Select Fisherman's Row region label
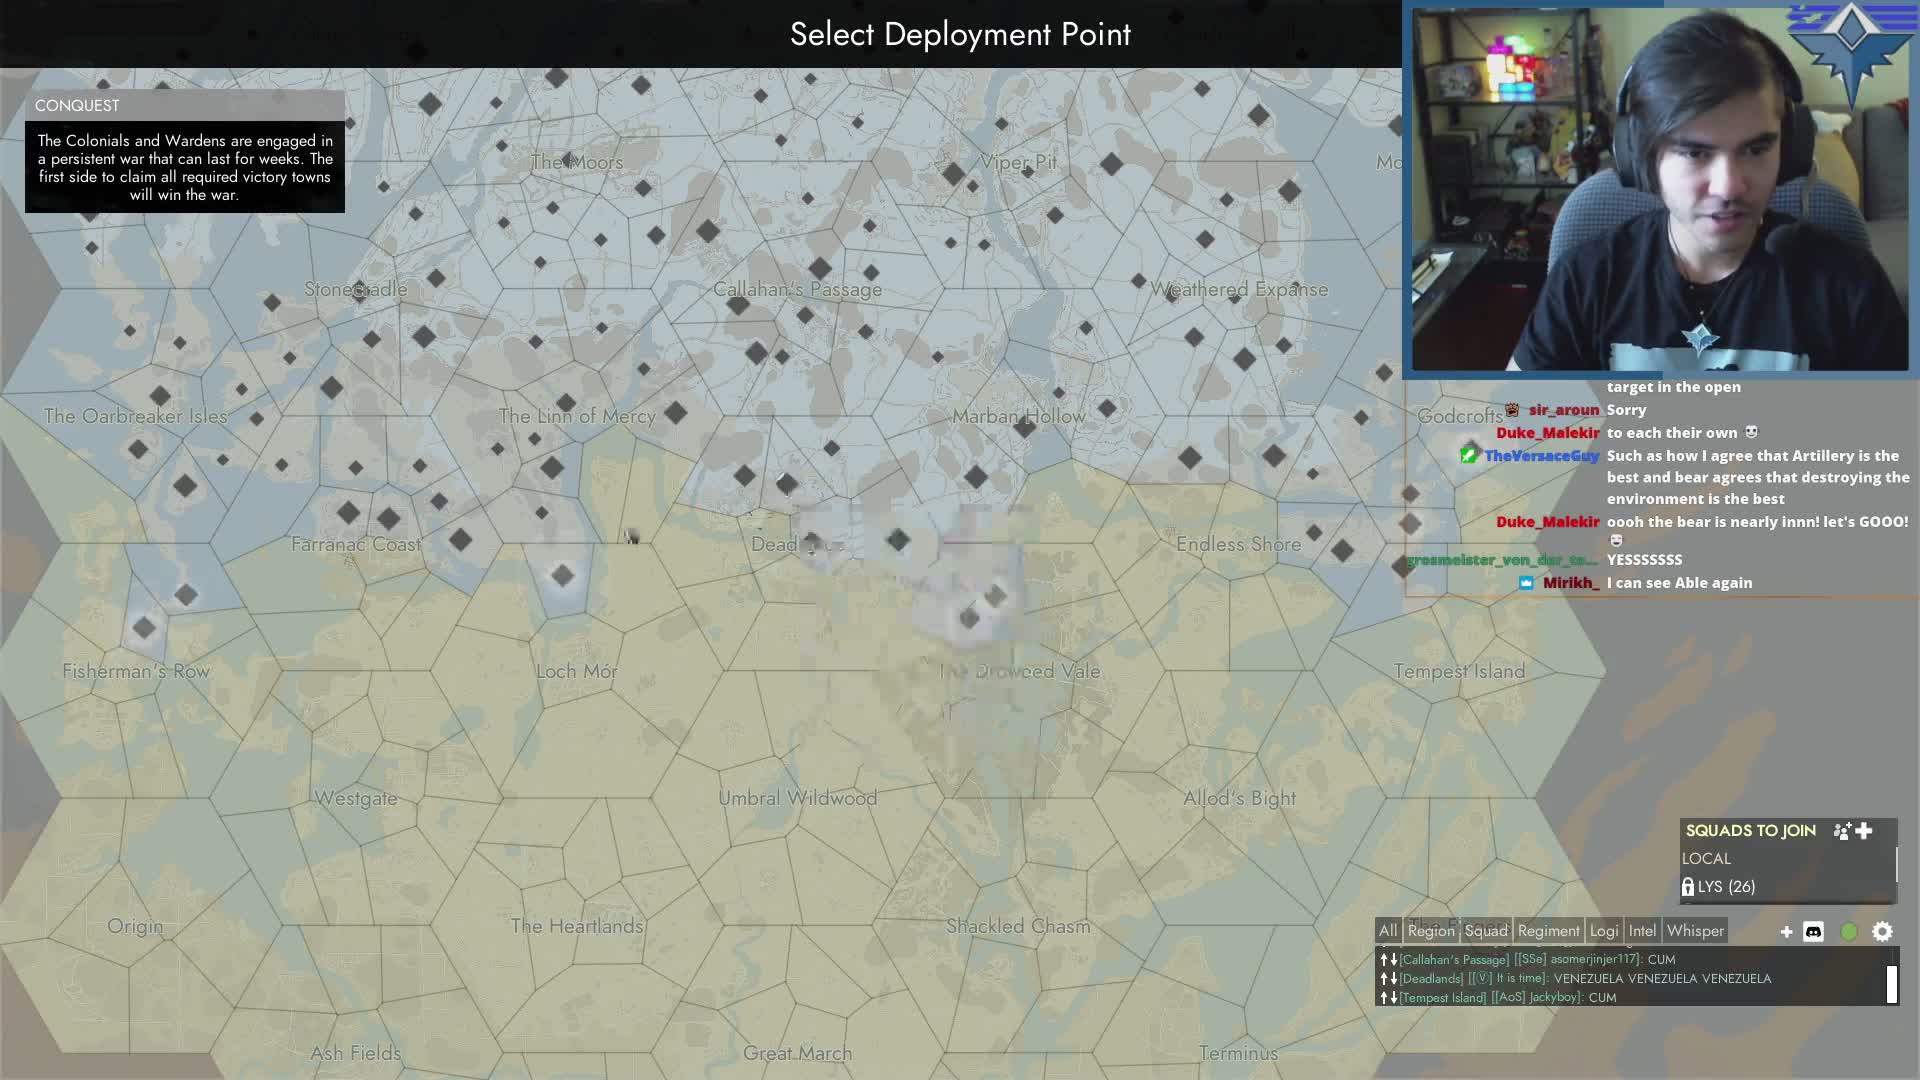The image size is (1920, 1080). [136, 671]
